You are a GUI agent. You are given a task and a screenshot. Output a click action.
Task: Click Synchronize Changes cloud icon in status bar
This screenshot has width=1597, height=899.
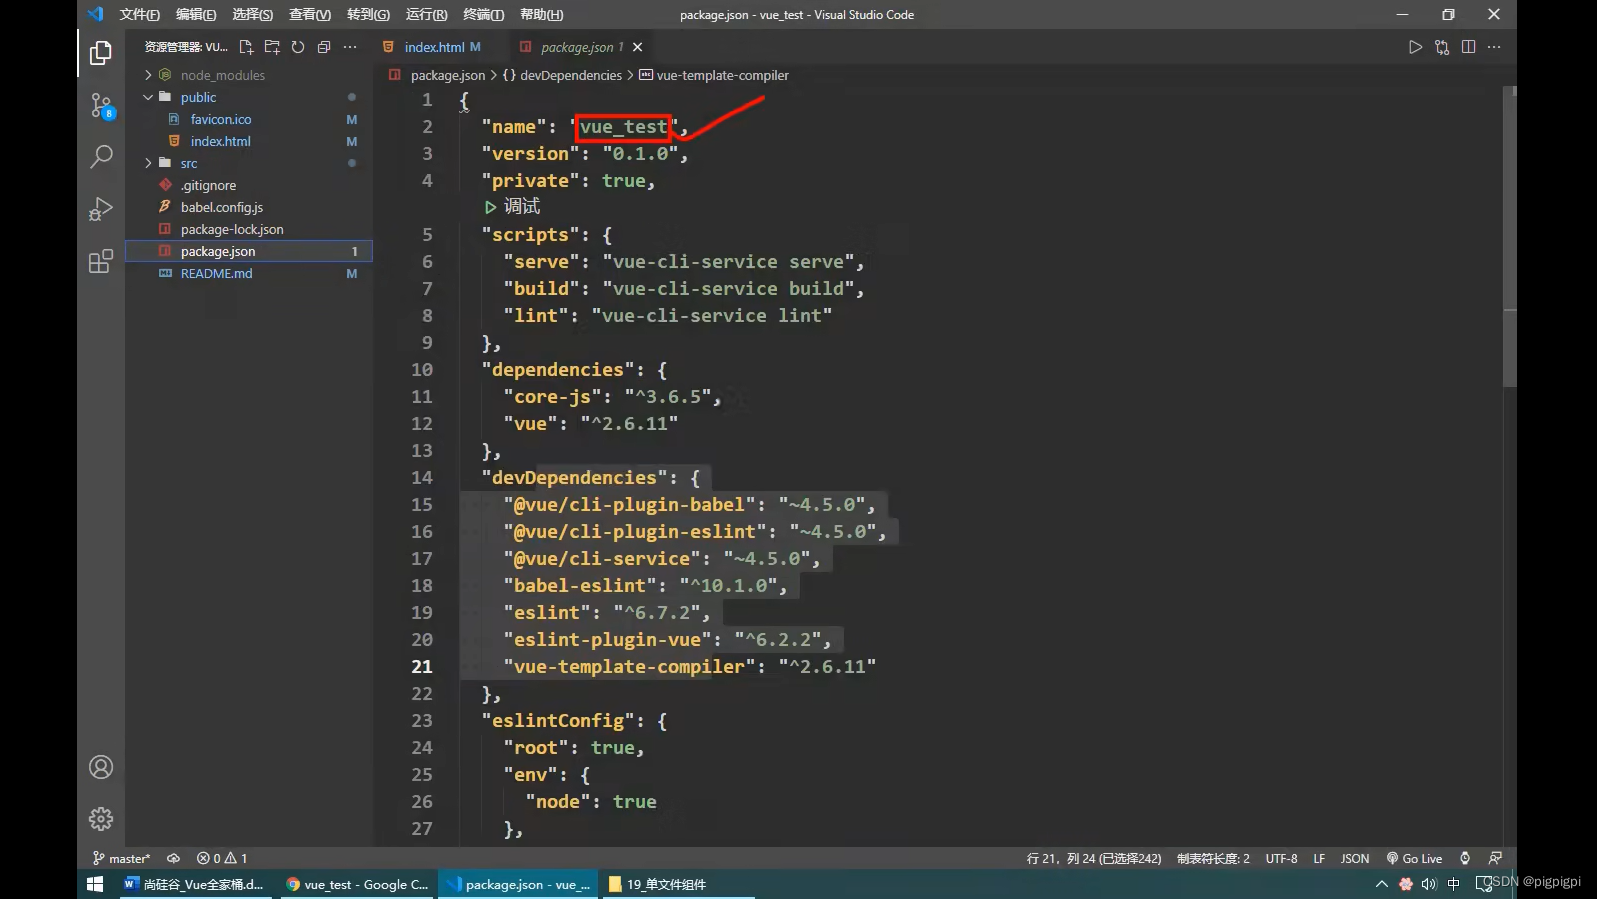pos(173,858)
